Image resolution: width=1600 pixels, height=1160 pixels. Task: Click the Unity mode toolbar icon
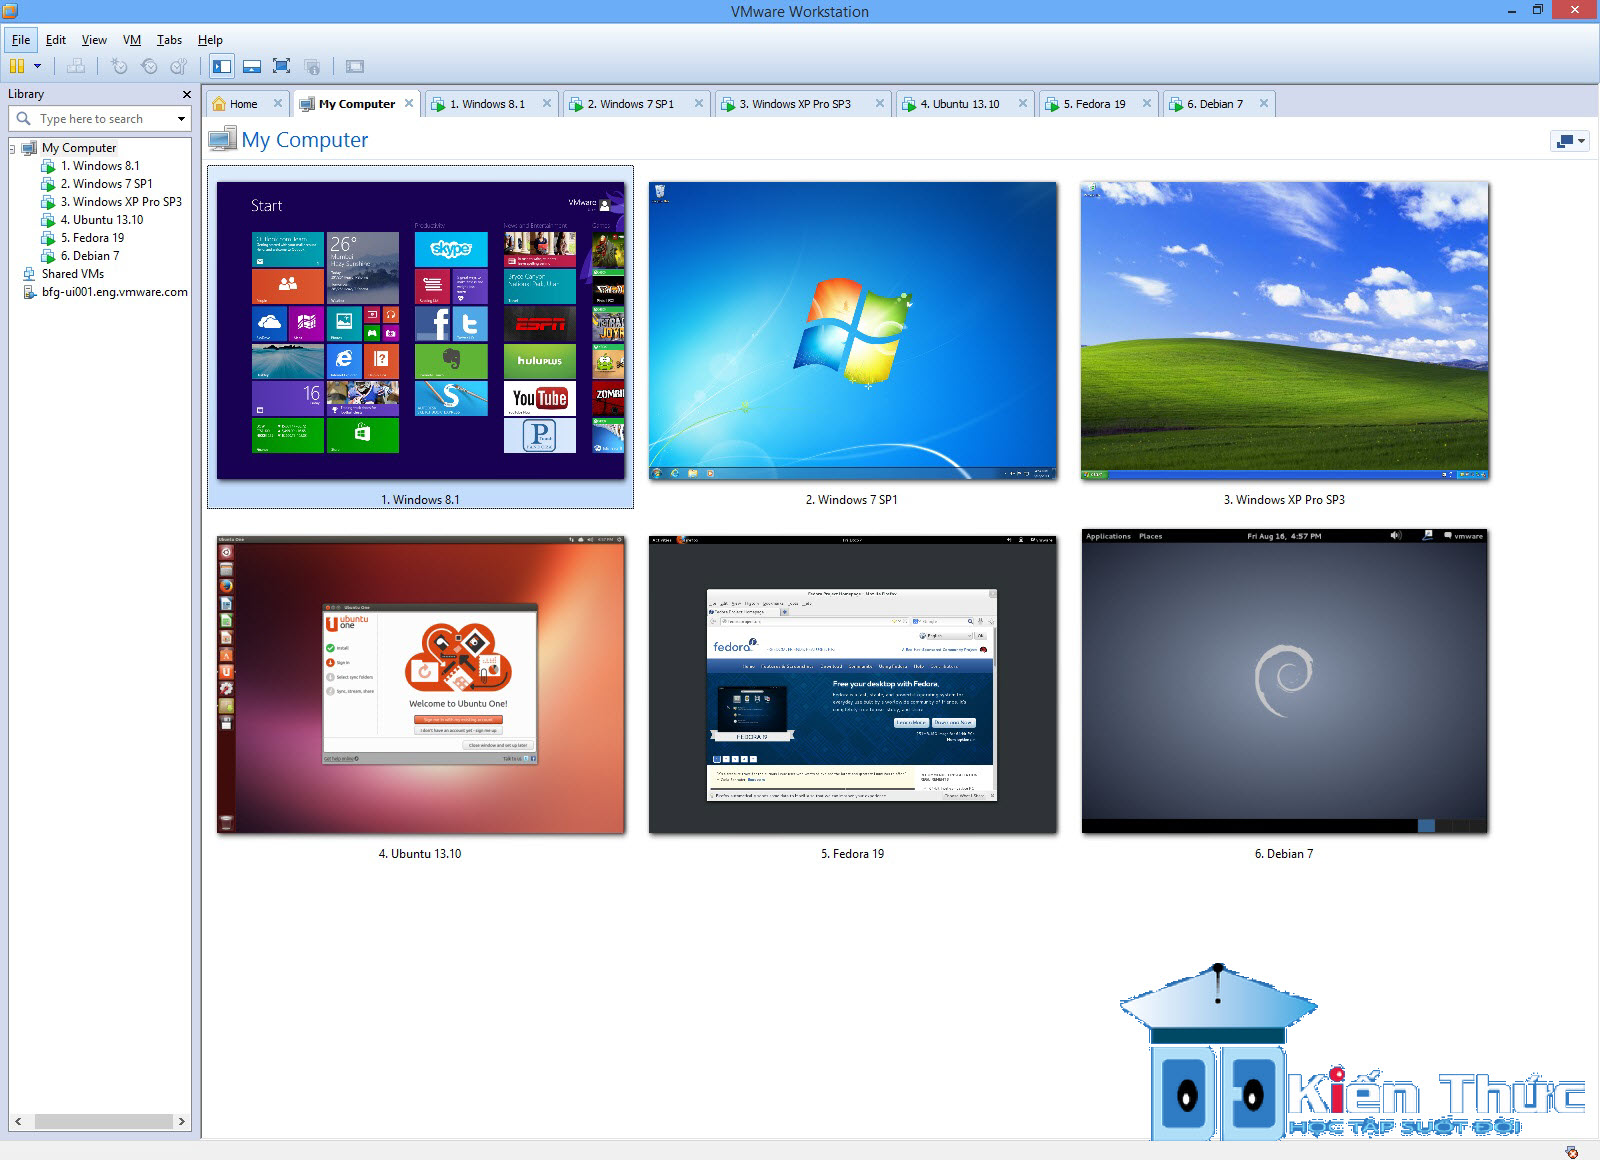pyautogui.click(x=312, y=67)
